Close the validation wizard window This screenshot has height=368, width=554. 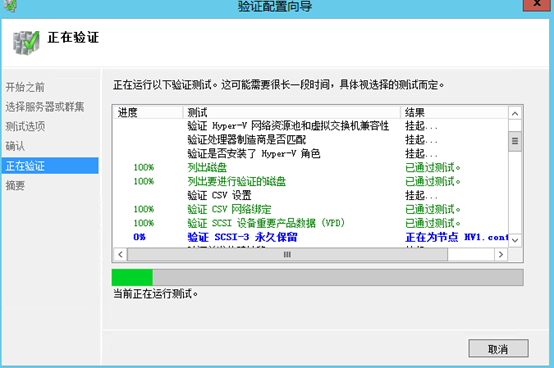[x=537, y=4]
